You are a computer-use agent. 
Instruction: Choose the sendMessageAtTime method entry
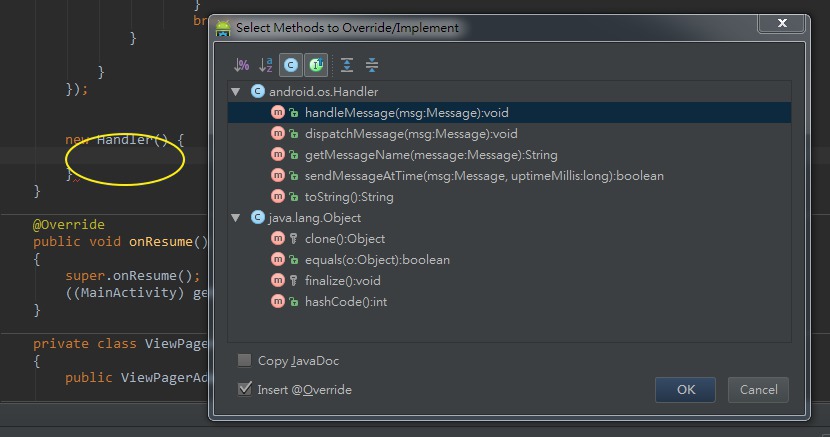coord(484,176)
